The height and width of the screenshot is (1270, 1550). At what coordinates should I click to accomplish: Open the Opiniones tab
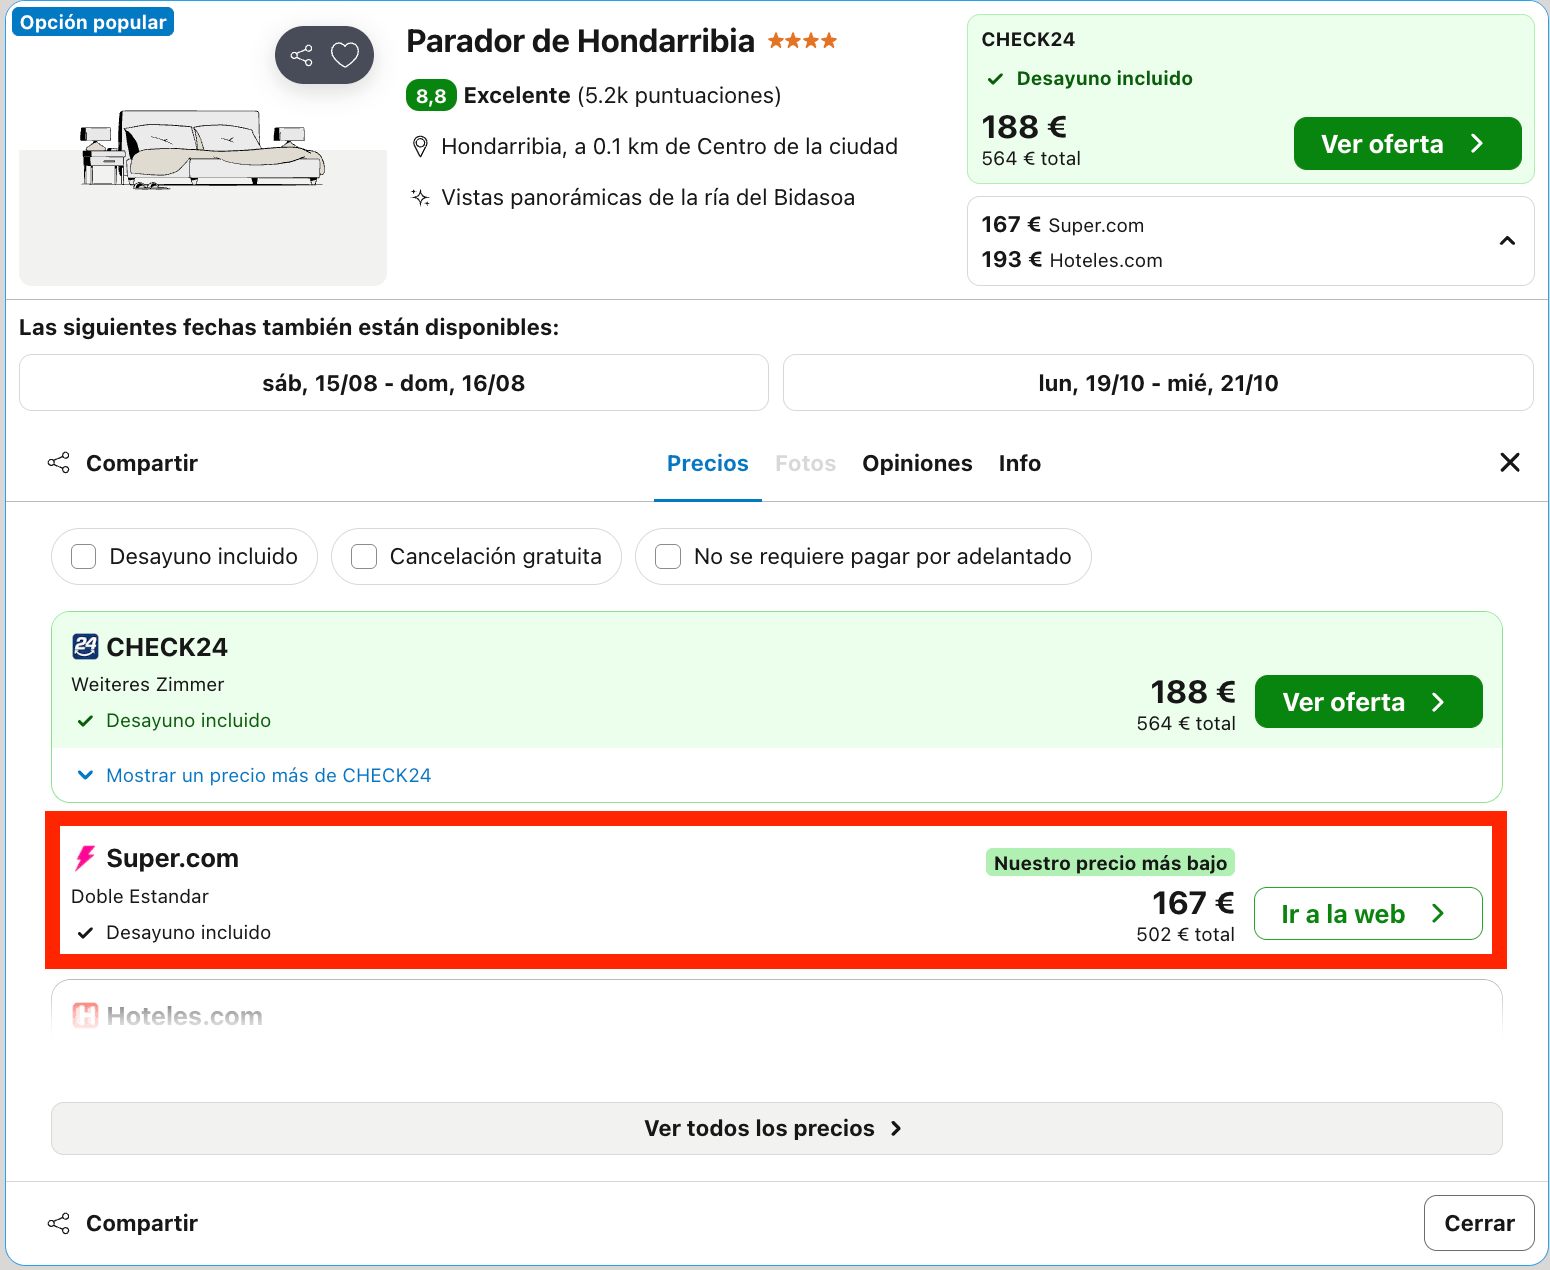(x=917, y=463)
